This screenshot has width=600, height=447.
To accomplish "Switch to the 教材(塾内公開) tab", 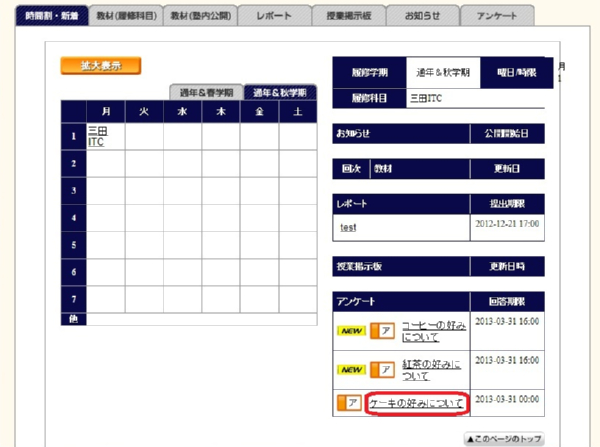I will click(x=203, y=16).
